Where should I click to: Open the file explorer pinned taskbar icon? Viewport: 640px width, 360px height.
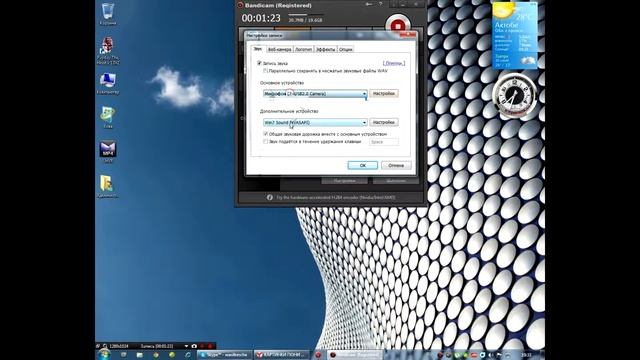140,355
